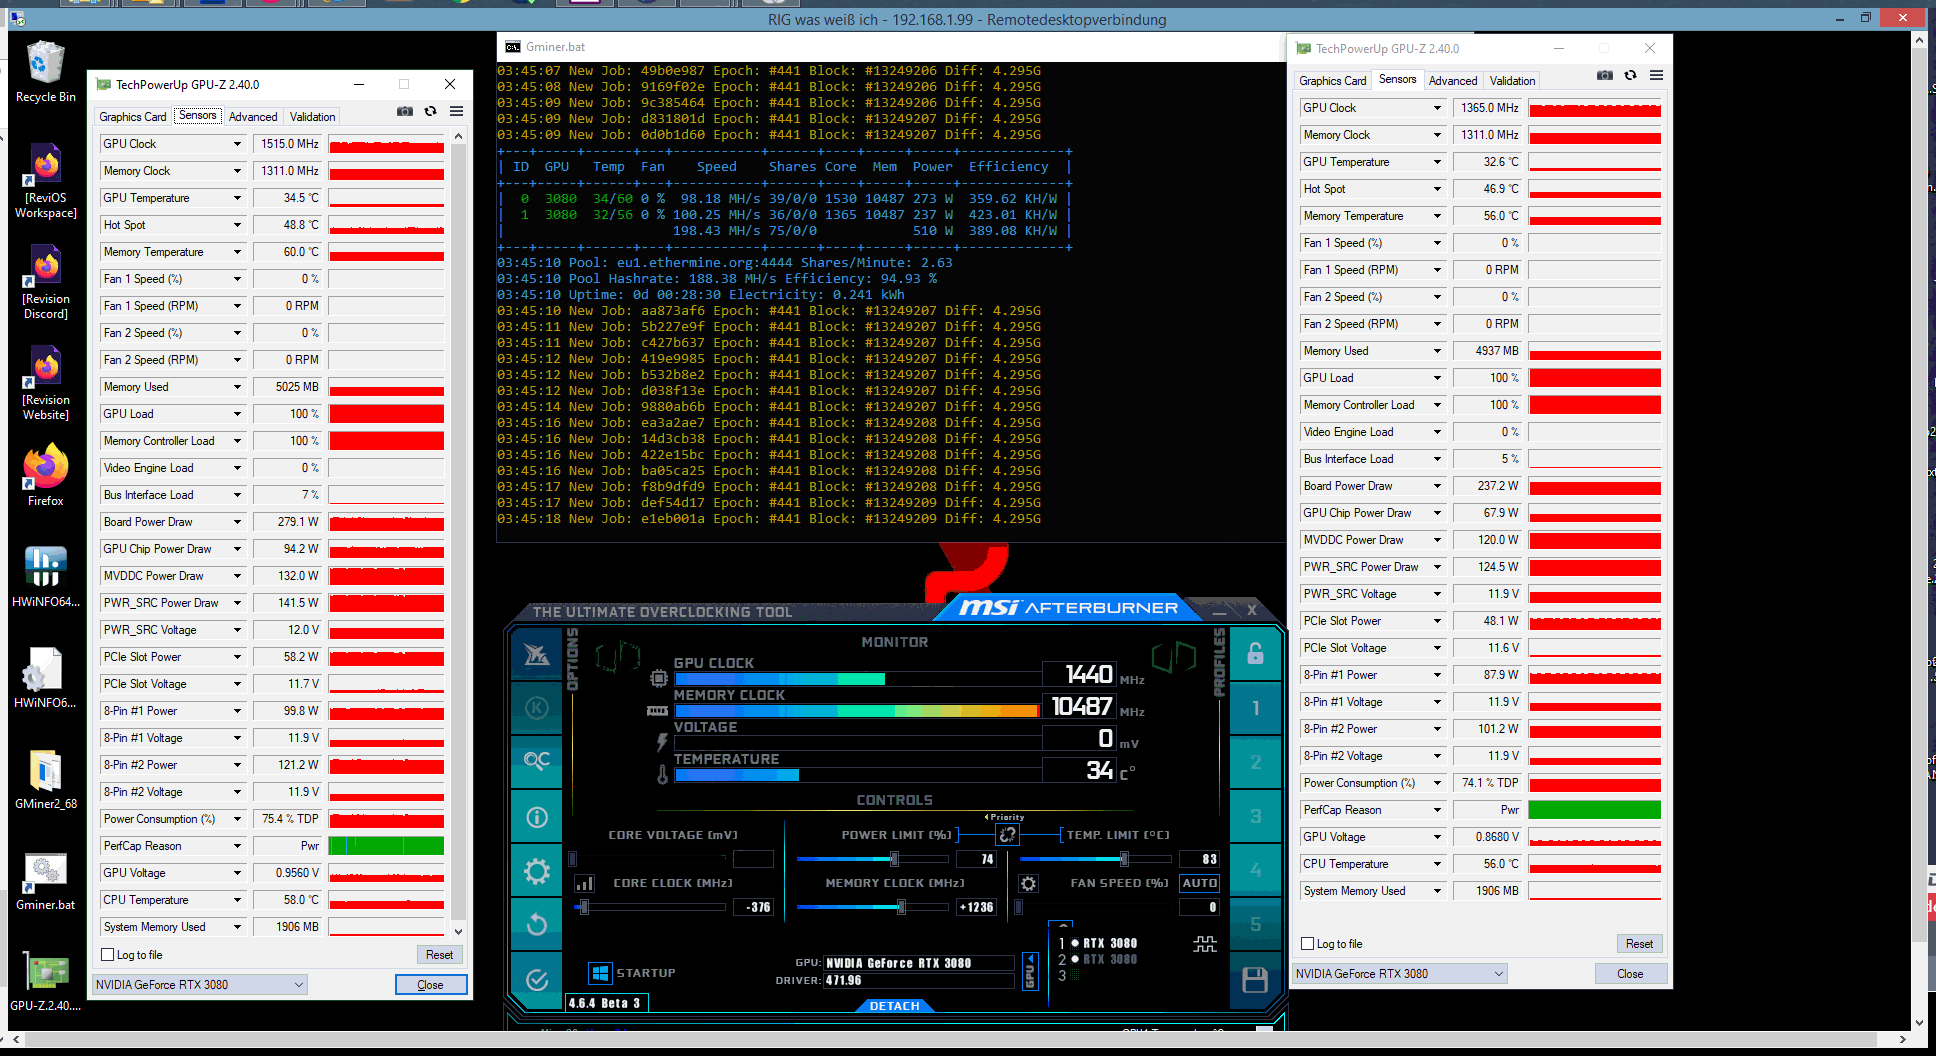Viewport: 1936px width, 1056px height.
Task: Unlock the profiles with the padlock icon
Action: [1255, 654]
